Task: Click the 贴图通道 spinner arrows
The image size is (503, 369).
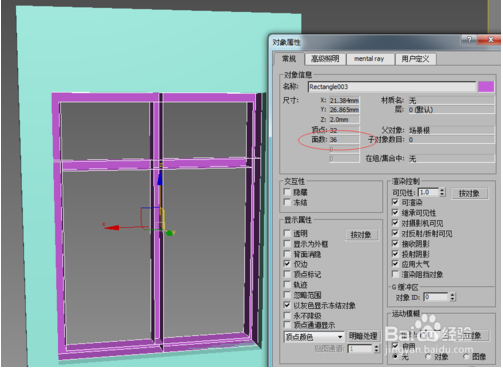Action: 376,349
